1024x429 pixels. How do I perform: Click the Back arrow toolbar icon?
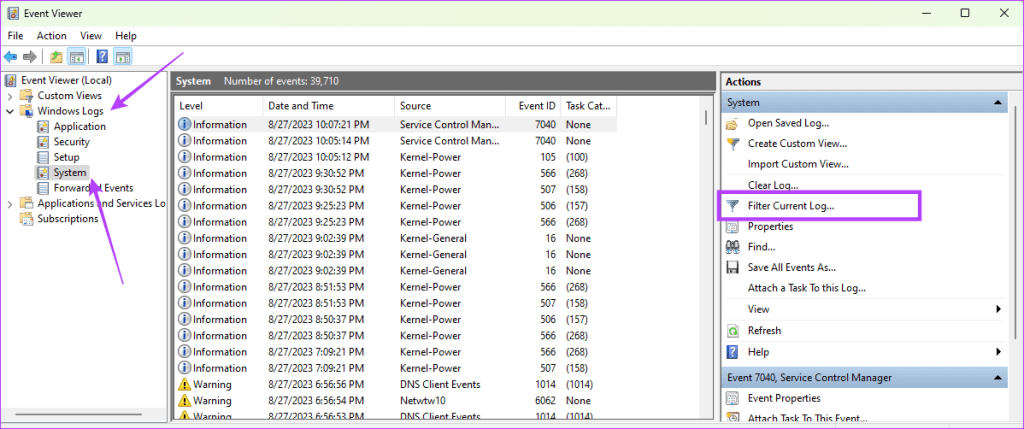point(11,56)
